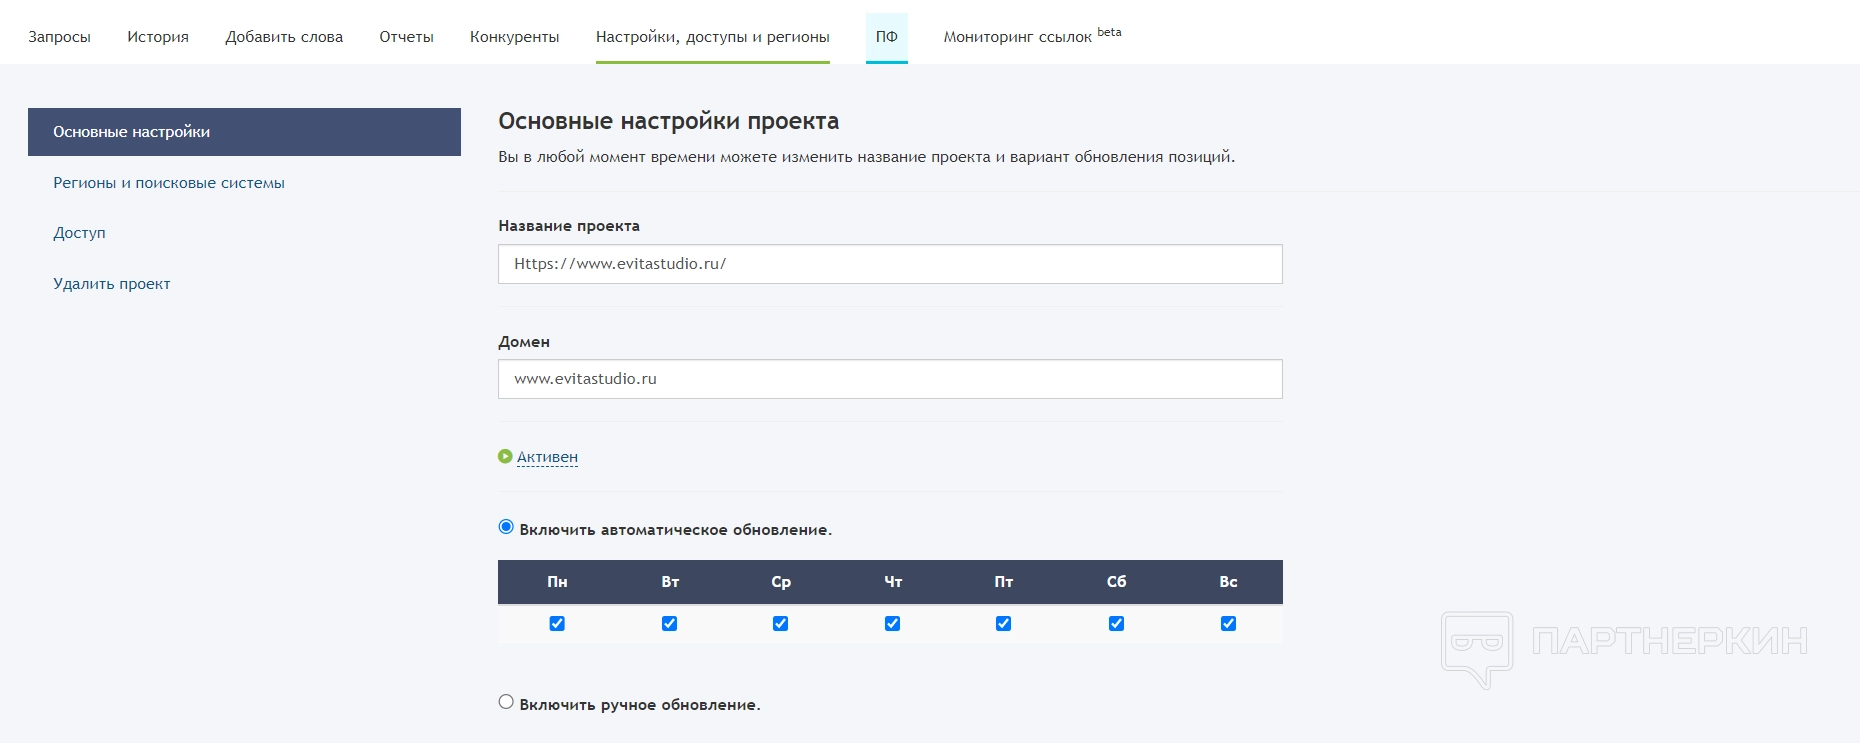This screenshot has width=1860, height=743.
Task: Click the Основные настройки проекта heading
Action: tap(669, 122)
